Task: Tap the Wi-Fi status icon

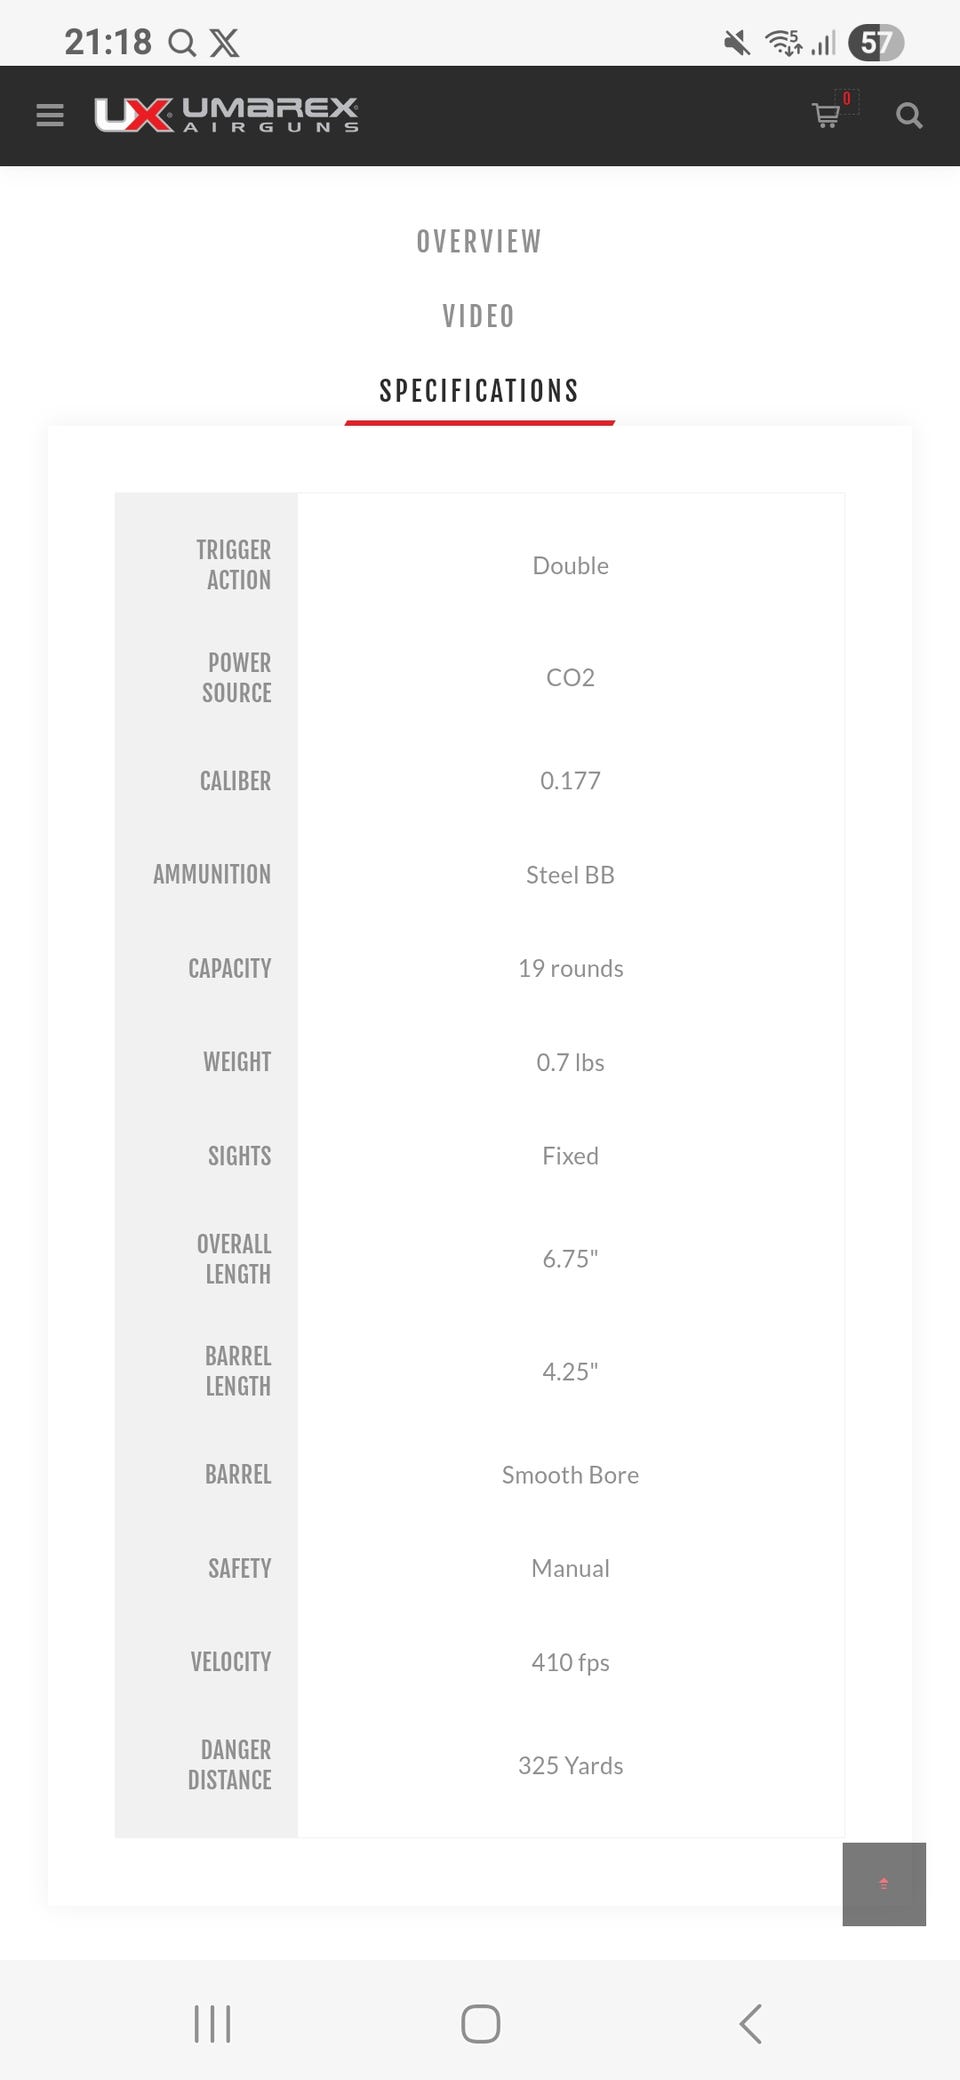Action: [x=783, y=42]
